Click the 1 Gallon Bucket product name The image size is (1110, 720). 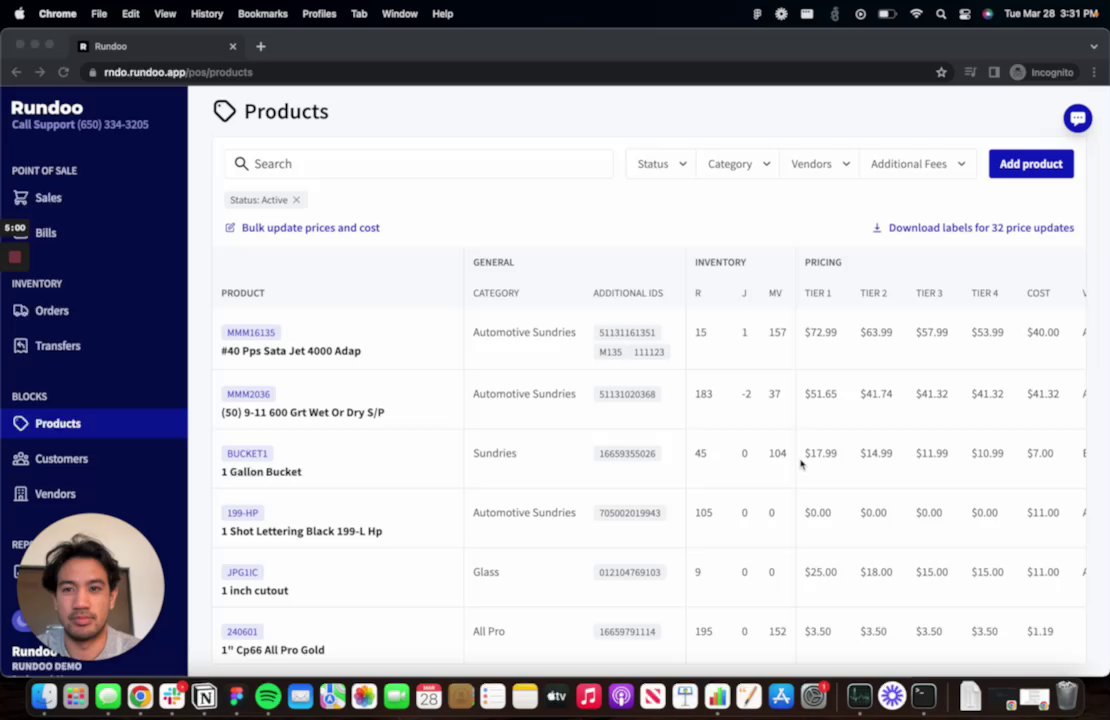click(261, 472)
